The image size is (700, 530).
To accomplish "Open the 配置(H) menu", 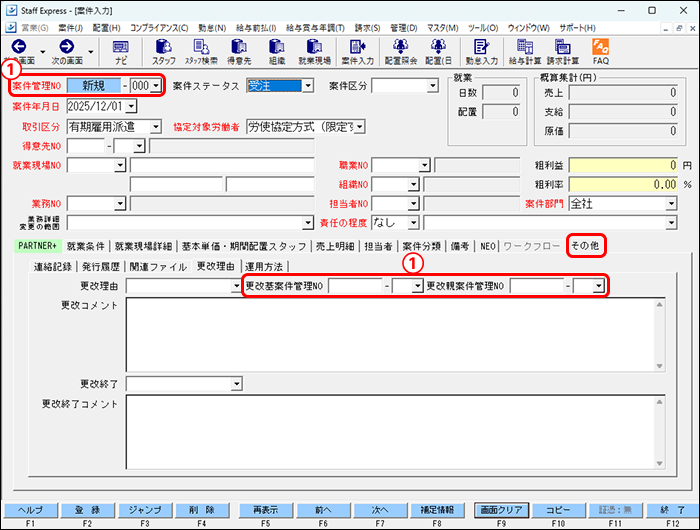I will (107, 28).
